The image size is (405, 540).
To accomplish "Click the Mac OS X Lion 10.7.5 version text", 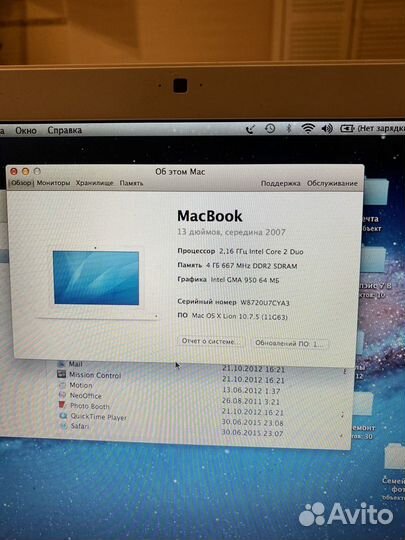I will point(239,316).
